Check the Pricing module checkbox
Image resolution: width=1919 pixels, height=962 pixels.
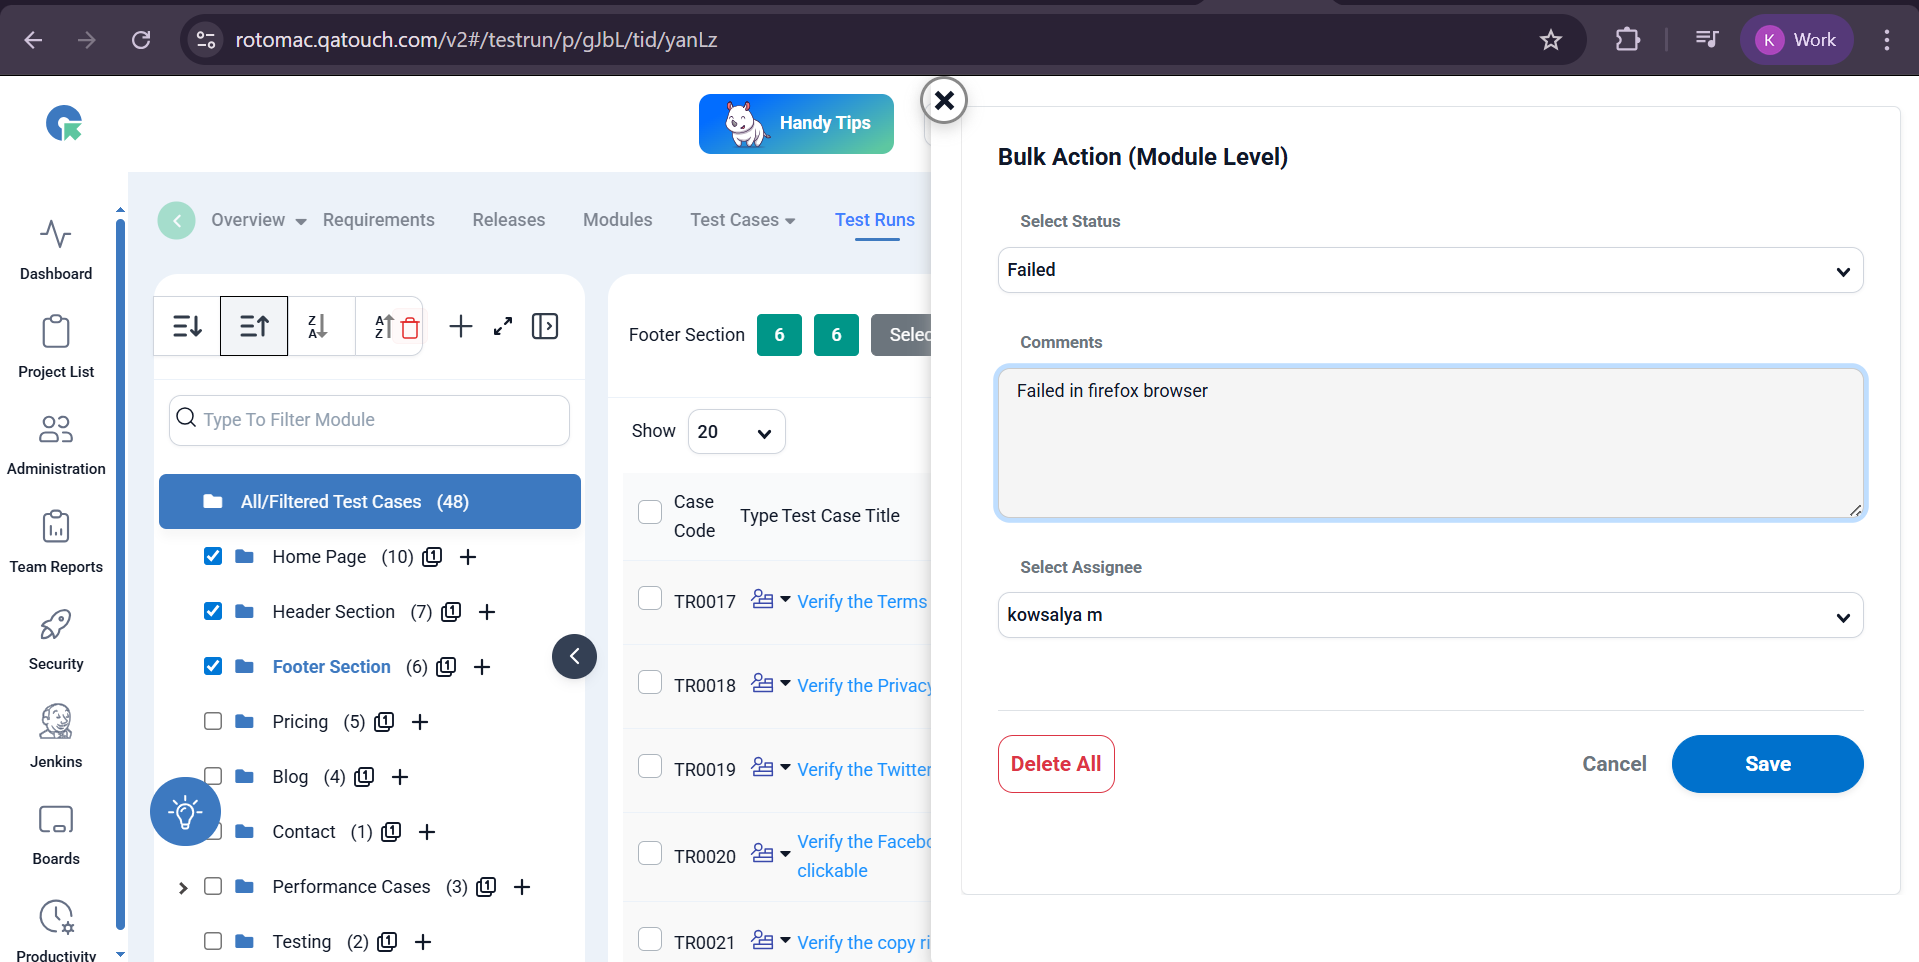[213, 721]
